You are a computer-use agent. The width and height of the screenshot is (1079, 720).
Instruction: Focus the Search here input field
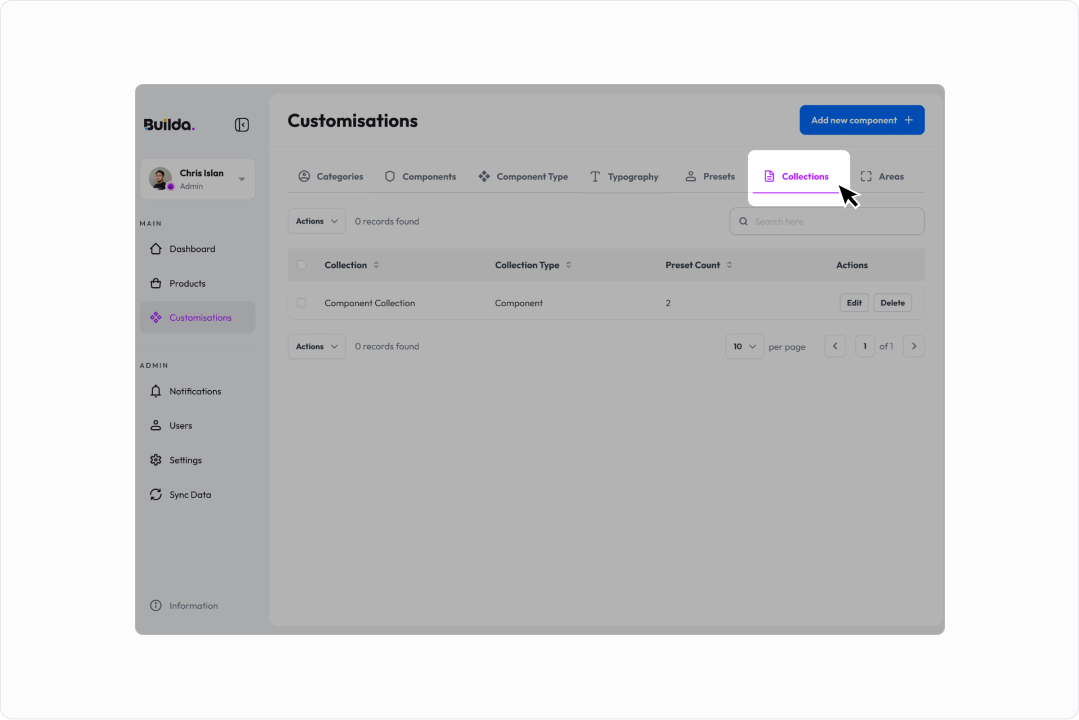coord(826,222)
